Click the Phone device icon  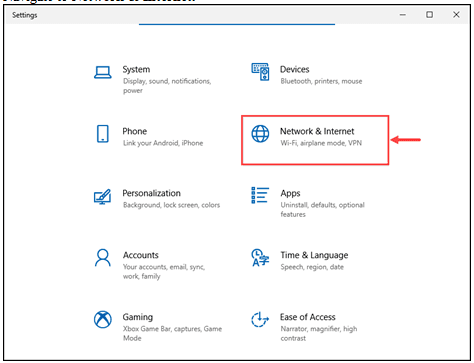click(x=103, y=134)
